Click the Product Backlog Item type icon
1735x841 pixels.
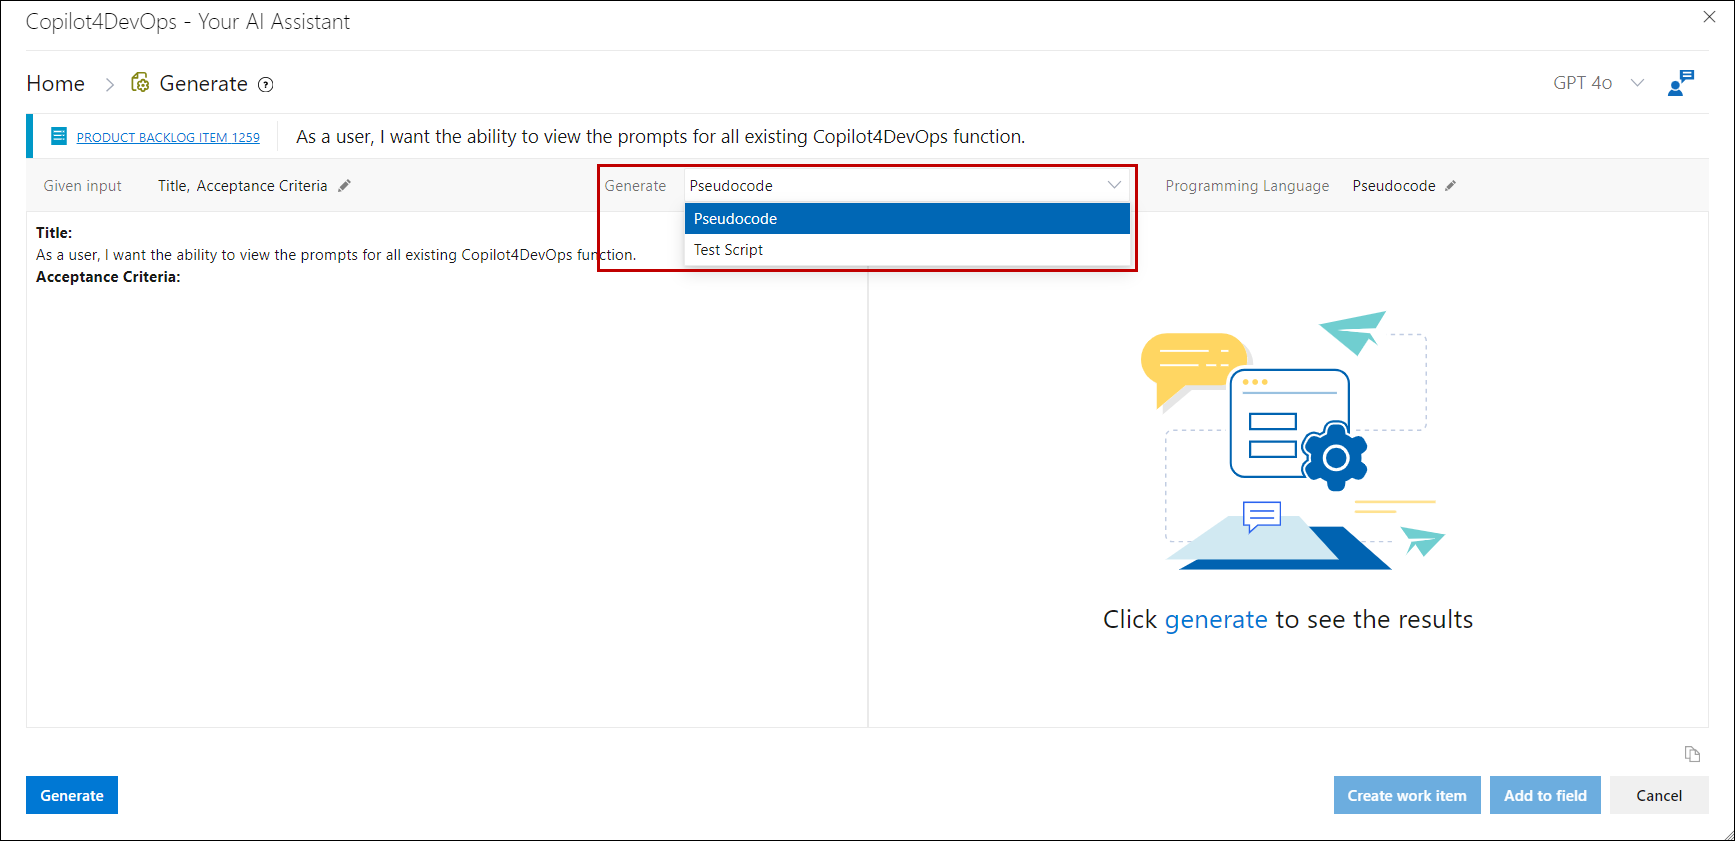click(59, 136)
